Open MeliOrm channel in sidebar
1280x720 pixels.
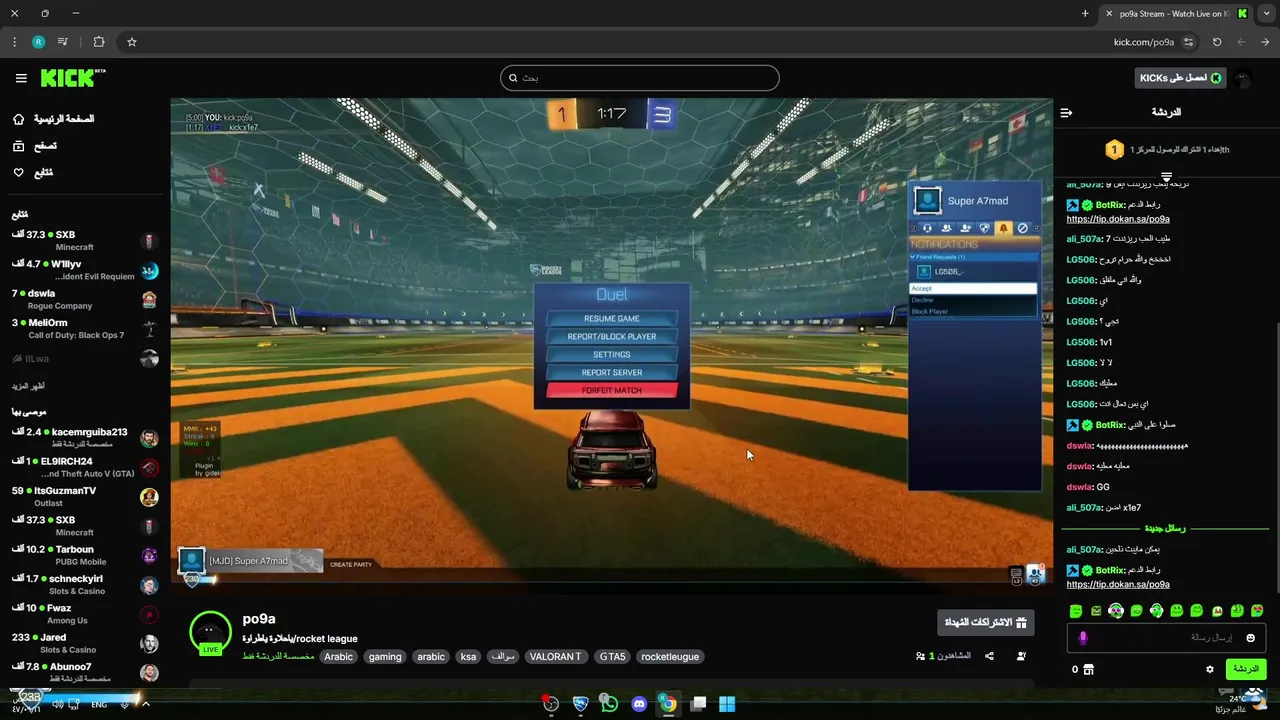[85, 328]
